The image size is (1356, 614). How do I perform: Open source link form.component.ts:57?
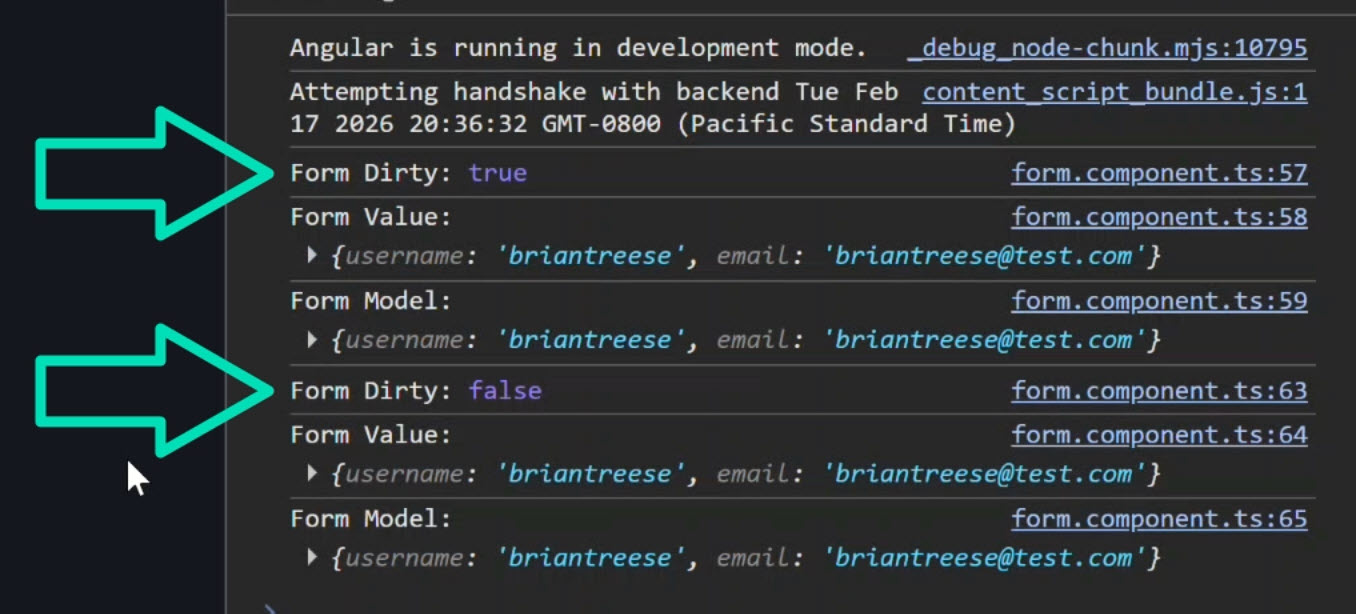coord(1158,172)
